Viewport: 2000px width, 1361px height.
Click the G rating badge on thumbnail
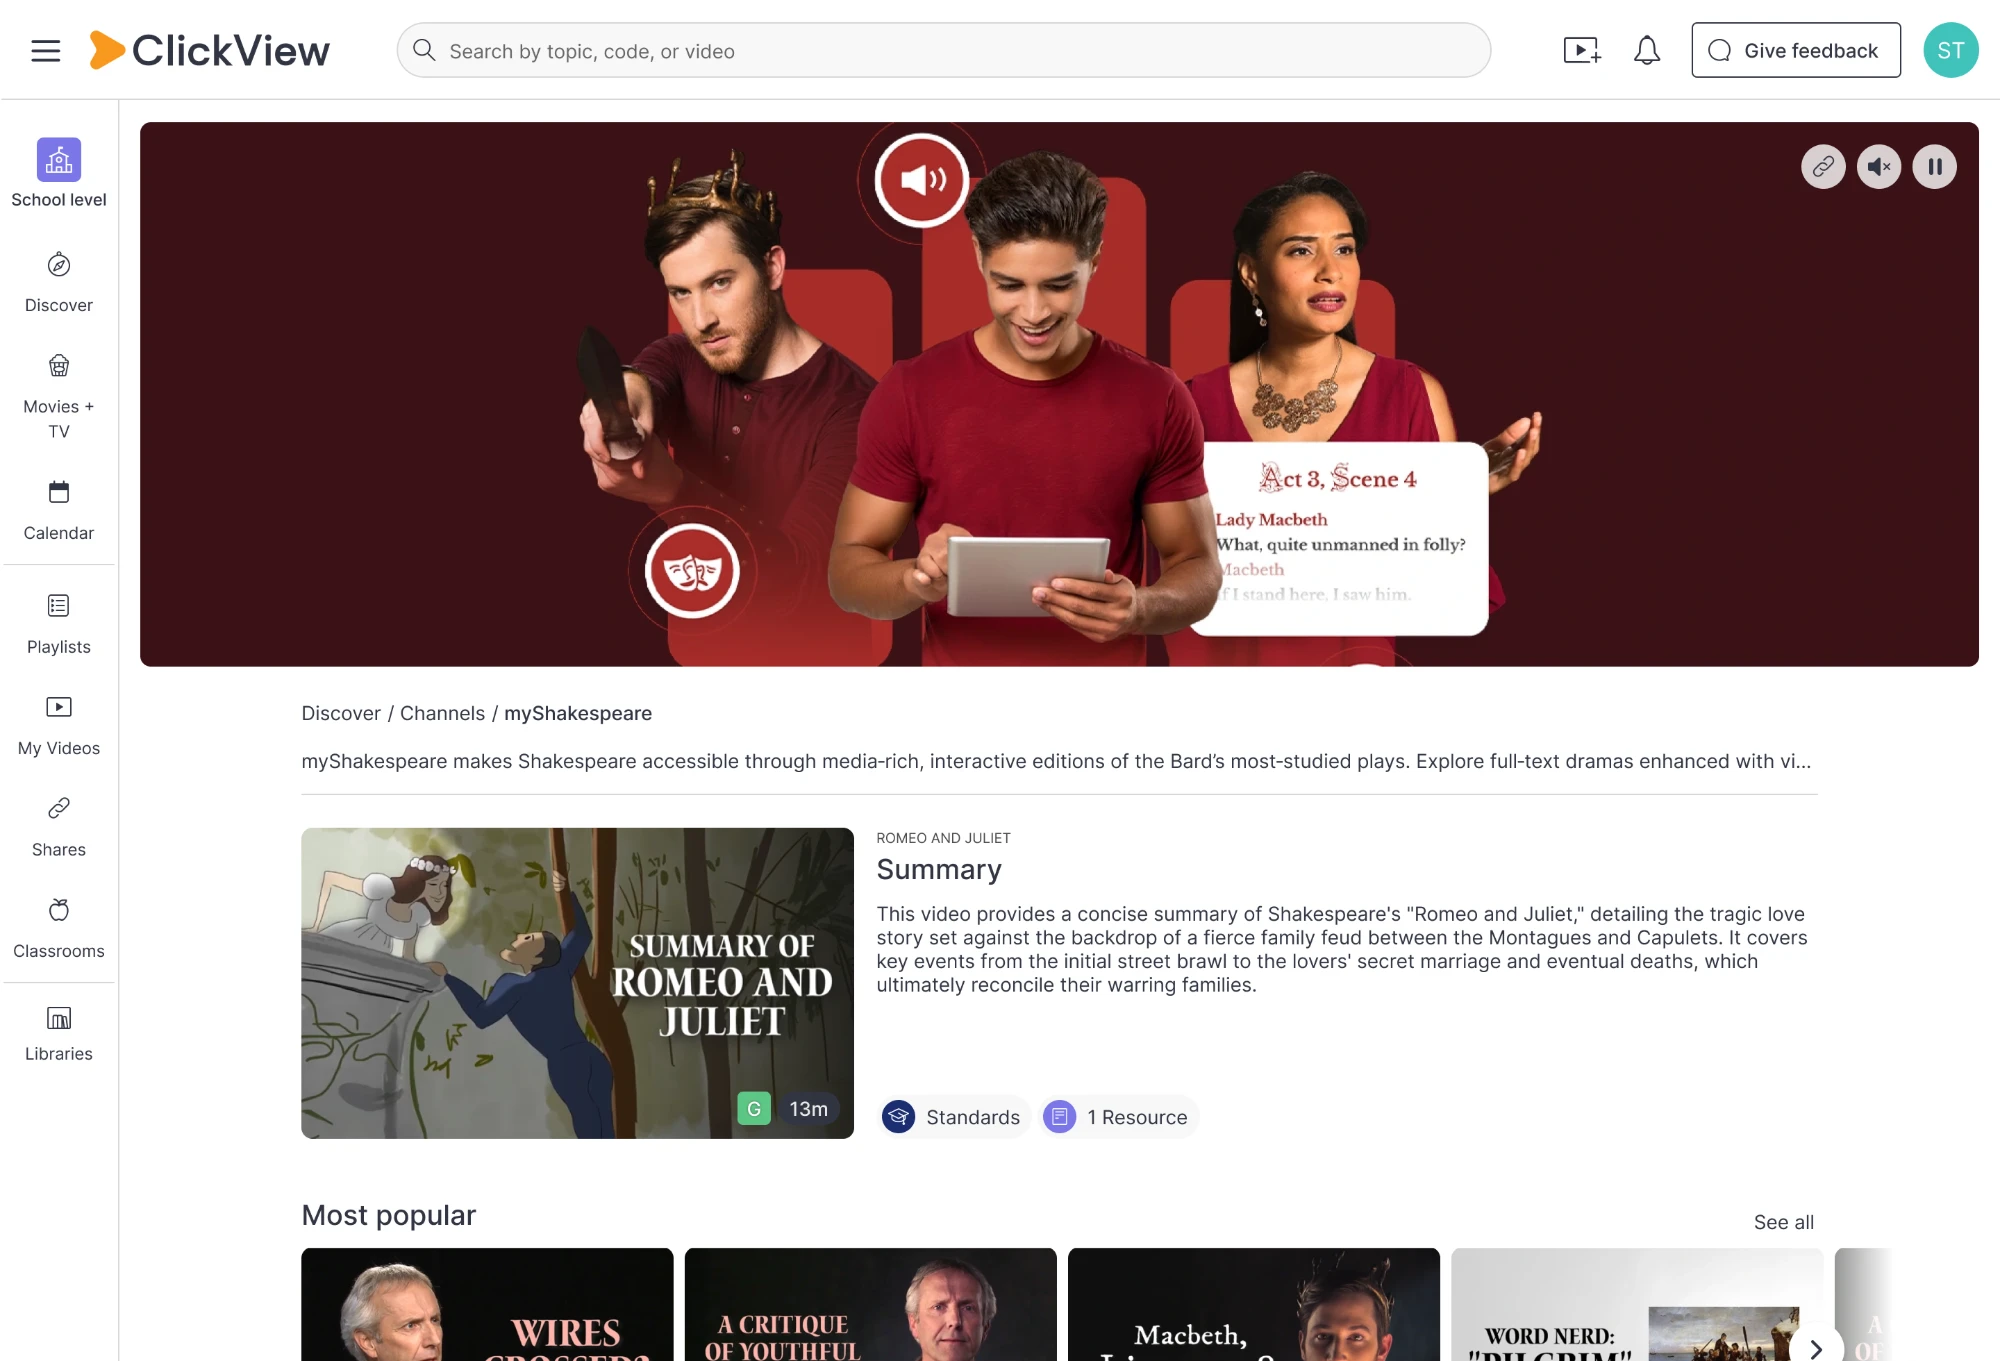(x=754, y=1109)
